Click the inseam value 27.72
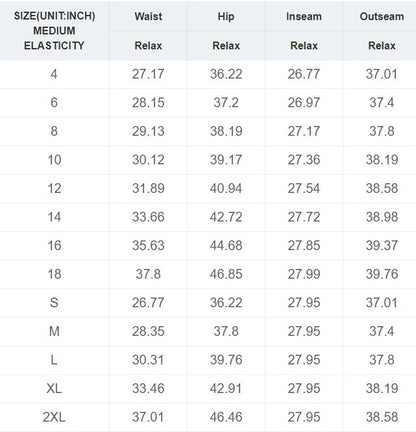The width and height of the screenshot is (416, 432). pyautogui.click(x=304, y=217)
